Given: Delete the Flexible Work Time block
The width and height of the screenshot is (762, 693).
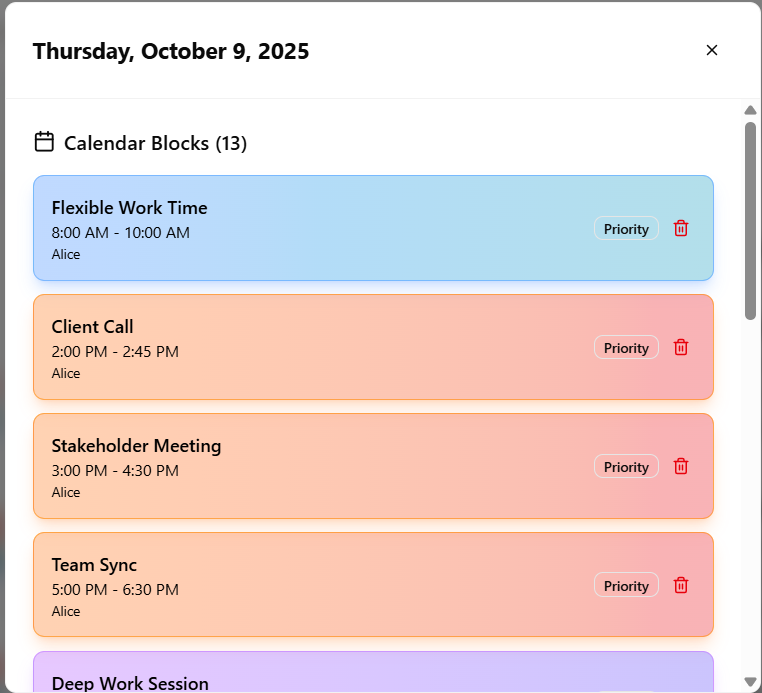Looking at the screenshot, I should pyautogui.click(x=681, y=228).
